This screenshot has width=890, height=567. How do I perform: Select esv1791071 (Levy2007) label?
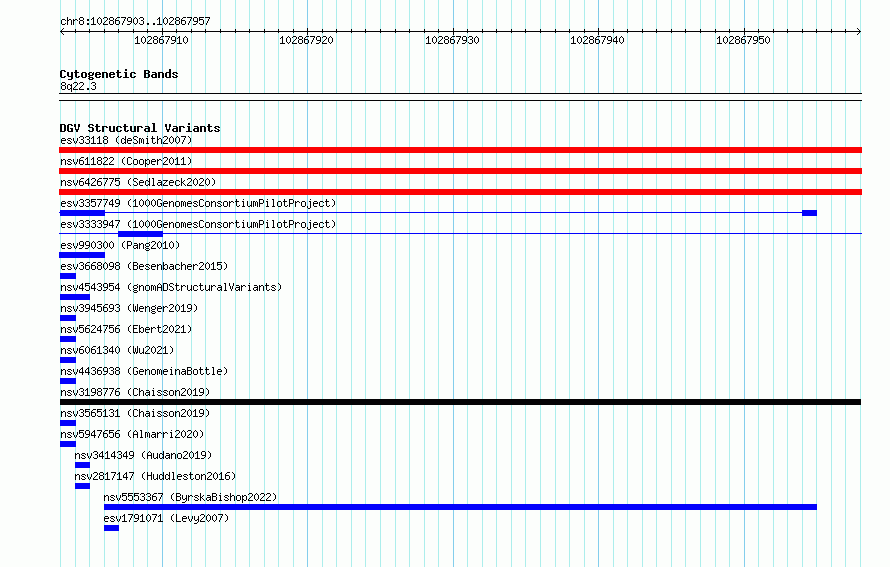click(x=166, y=518)
